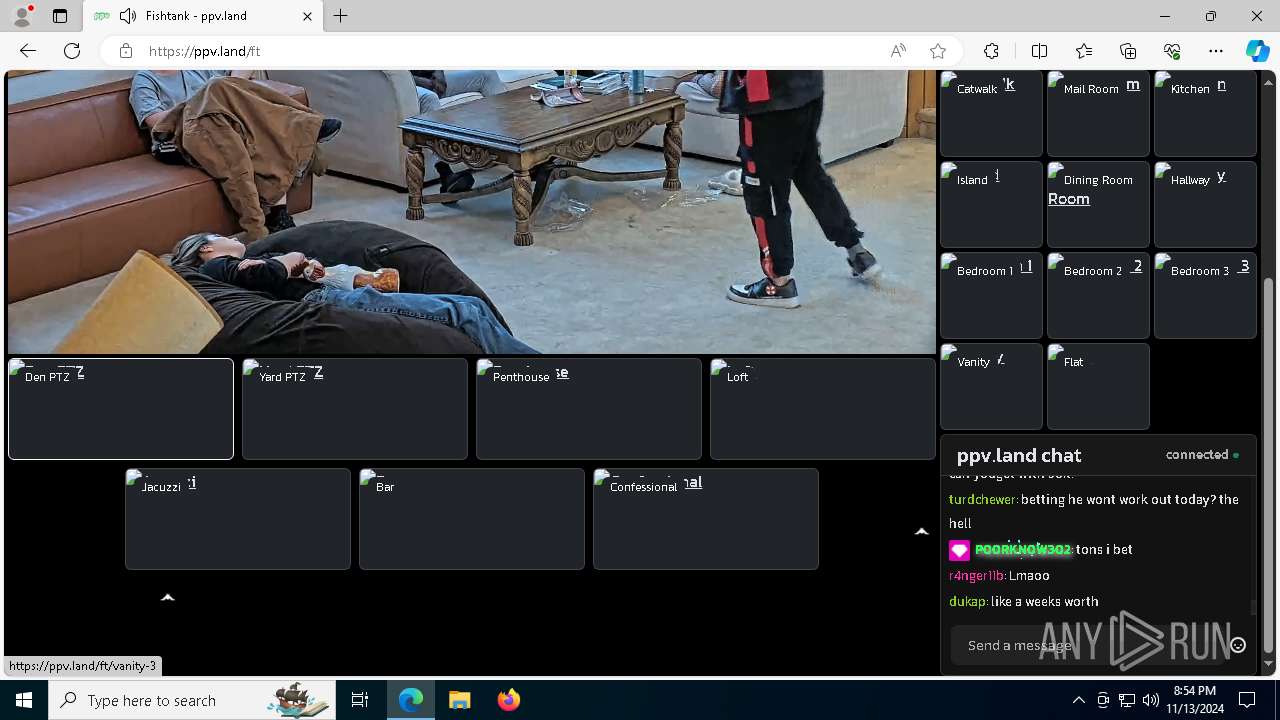Open the taskbar clock and calendar

(x=1195, y=700)
